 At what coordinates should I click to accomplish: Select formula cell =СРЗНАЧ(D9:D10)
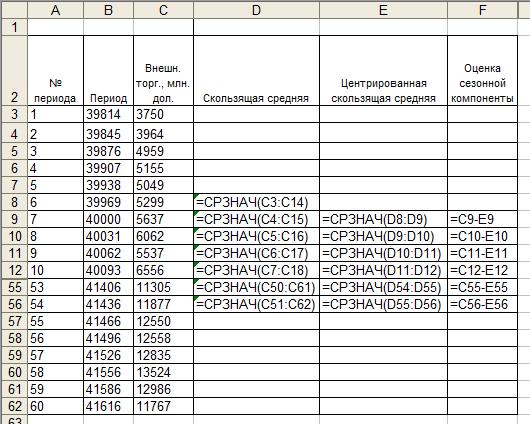pyautogui.click(x=383, y=236)
